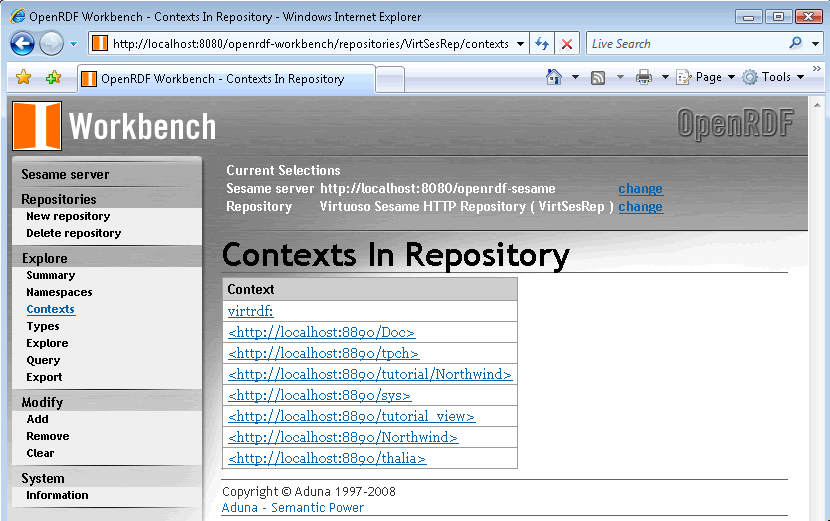This screenshot has width=830, height=521.
Task: Click the red Stop loading icon
Action: [567, 44]
